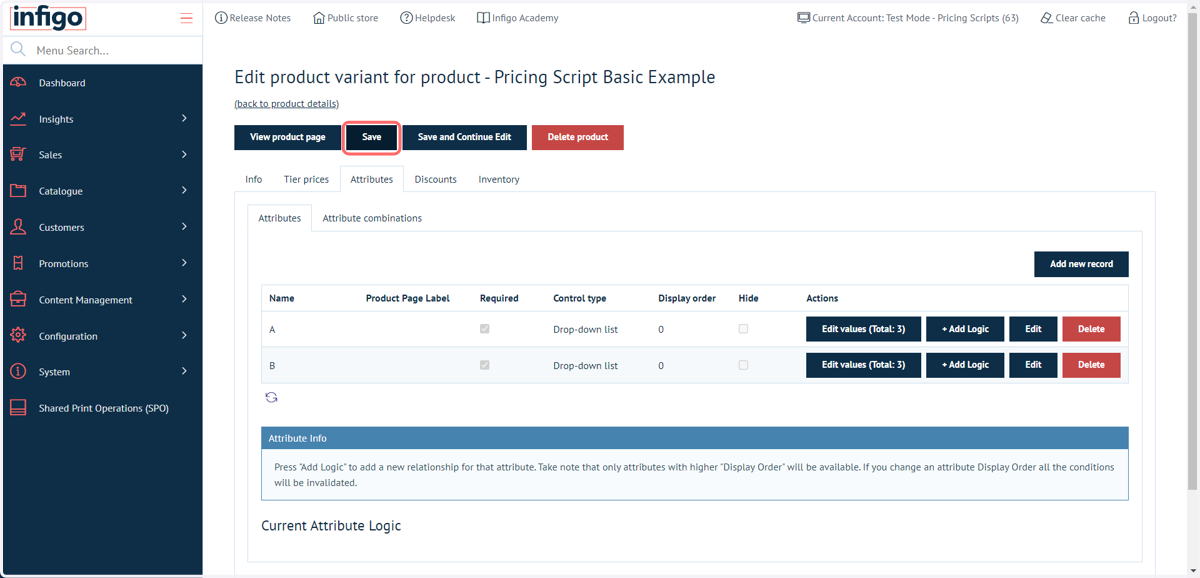1200x578 pixels.
Task: Click the Catalogue folder icon
Action: (x=18, y=190)
